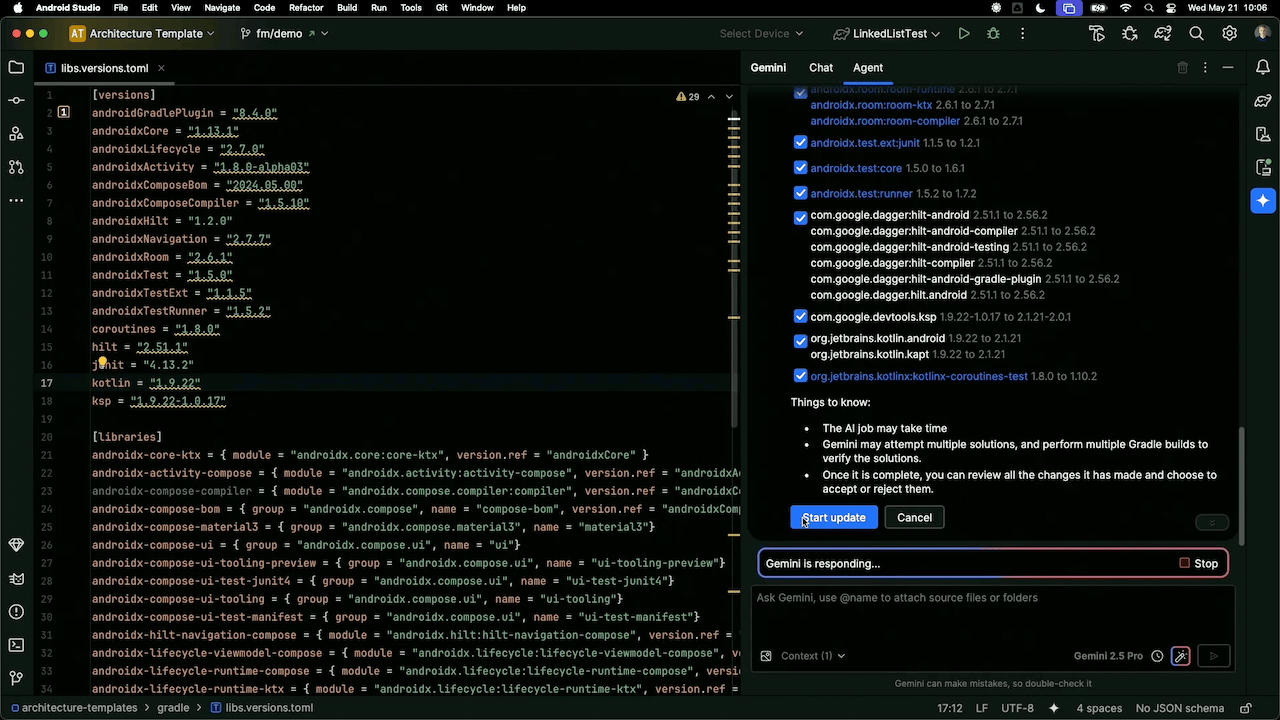Open the user account avatar

coord(1263,33)
